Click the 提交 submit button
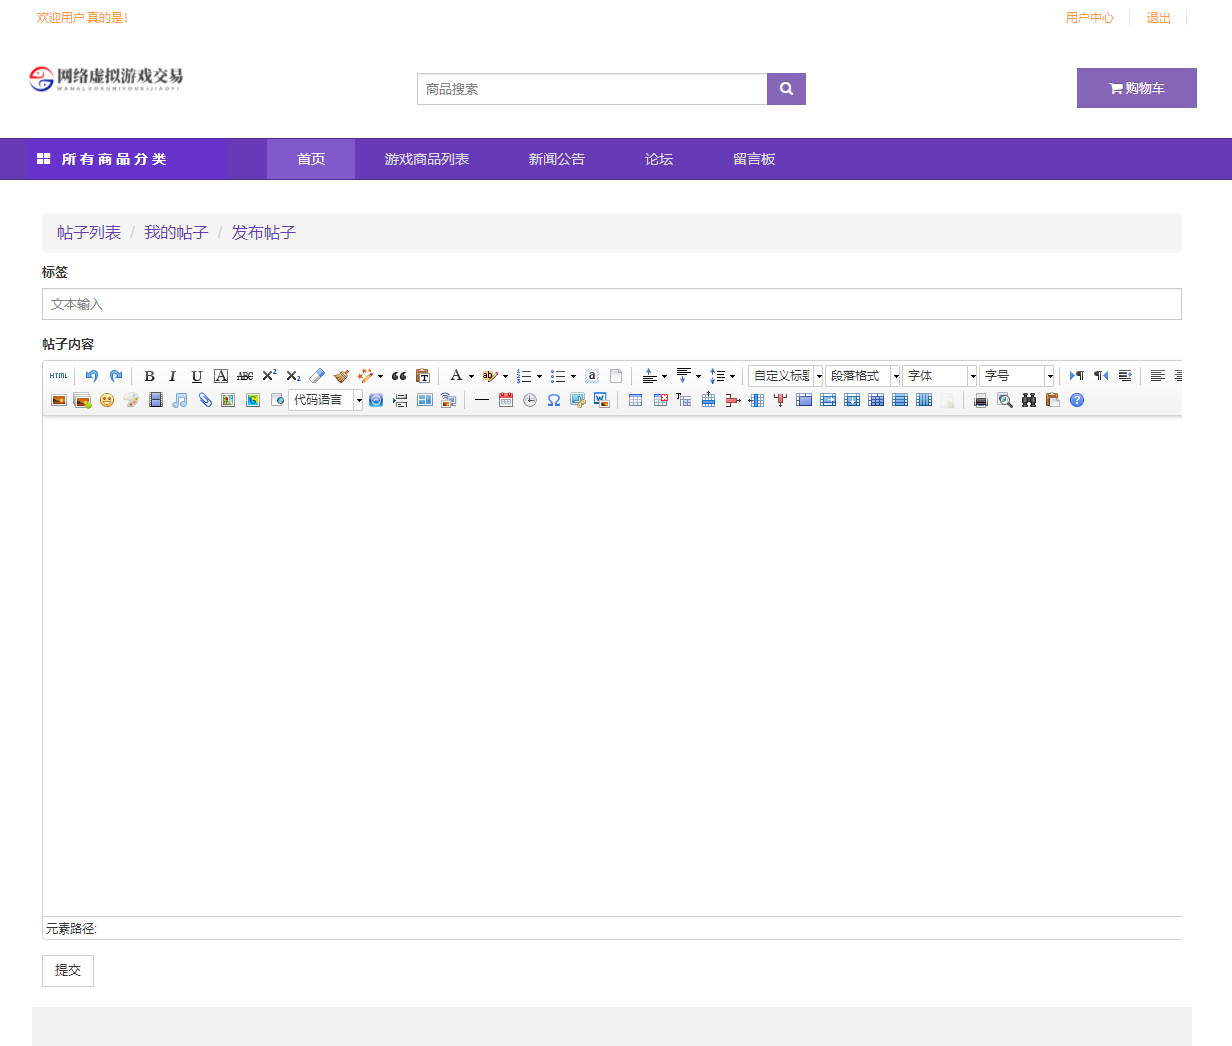This screenshot has width=1232, height=1046. (68, 971)
